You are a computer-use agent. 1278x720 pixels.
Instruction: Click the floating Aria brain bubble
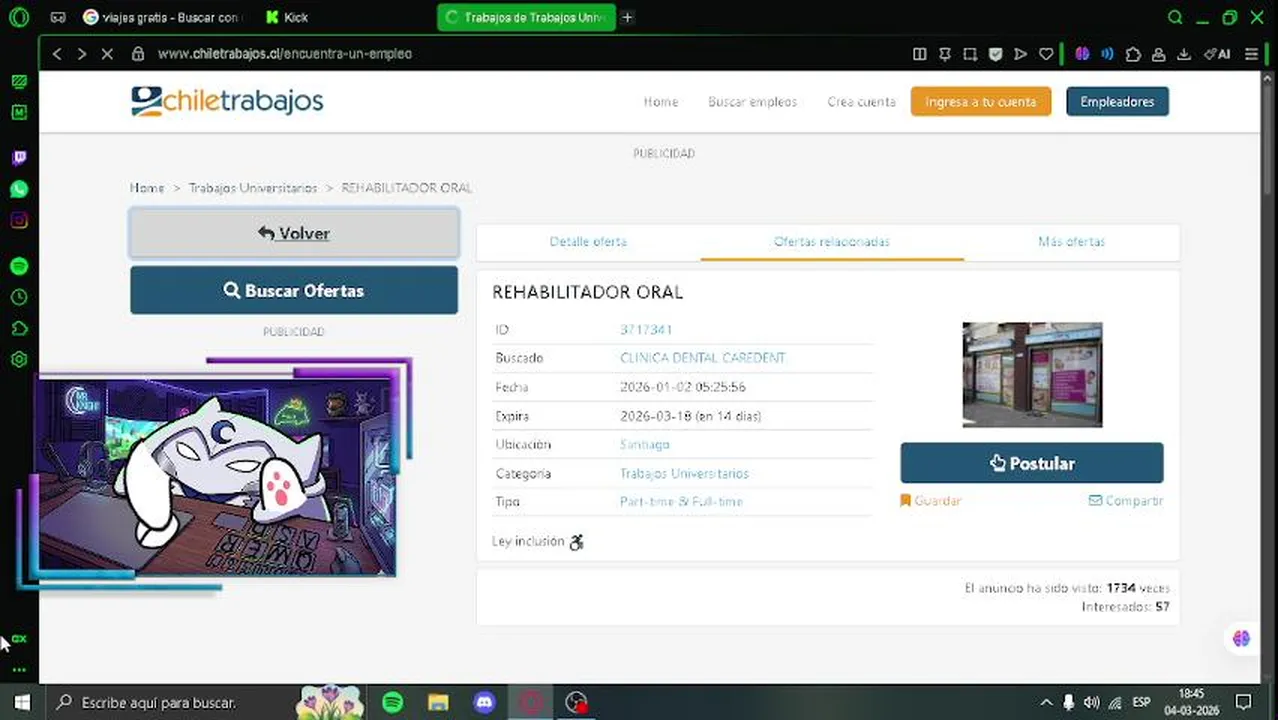pos(1241,638)
